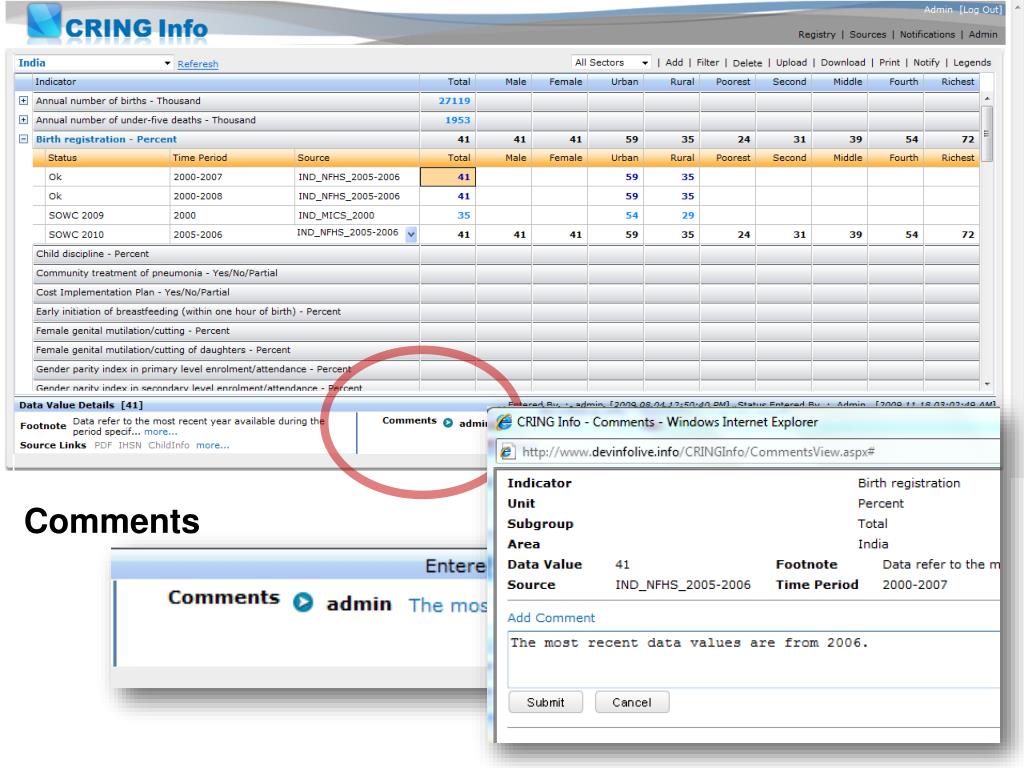Click the Refresh link
Viewport: 1024px width, 768px height.
point(198,64)
